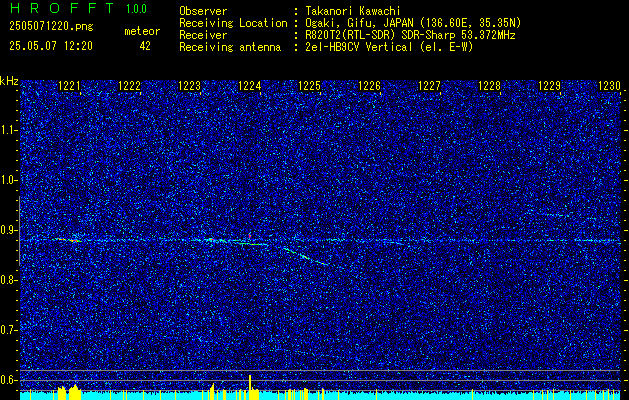Click the Receiving antenna label

tap(230, 47)
